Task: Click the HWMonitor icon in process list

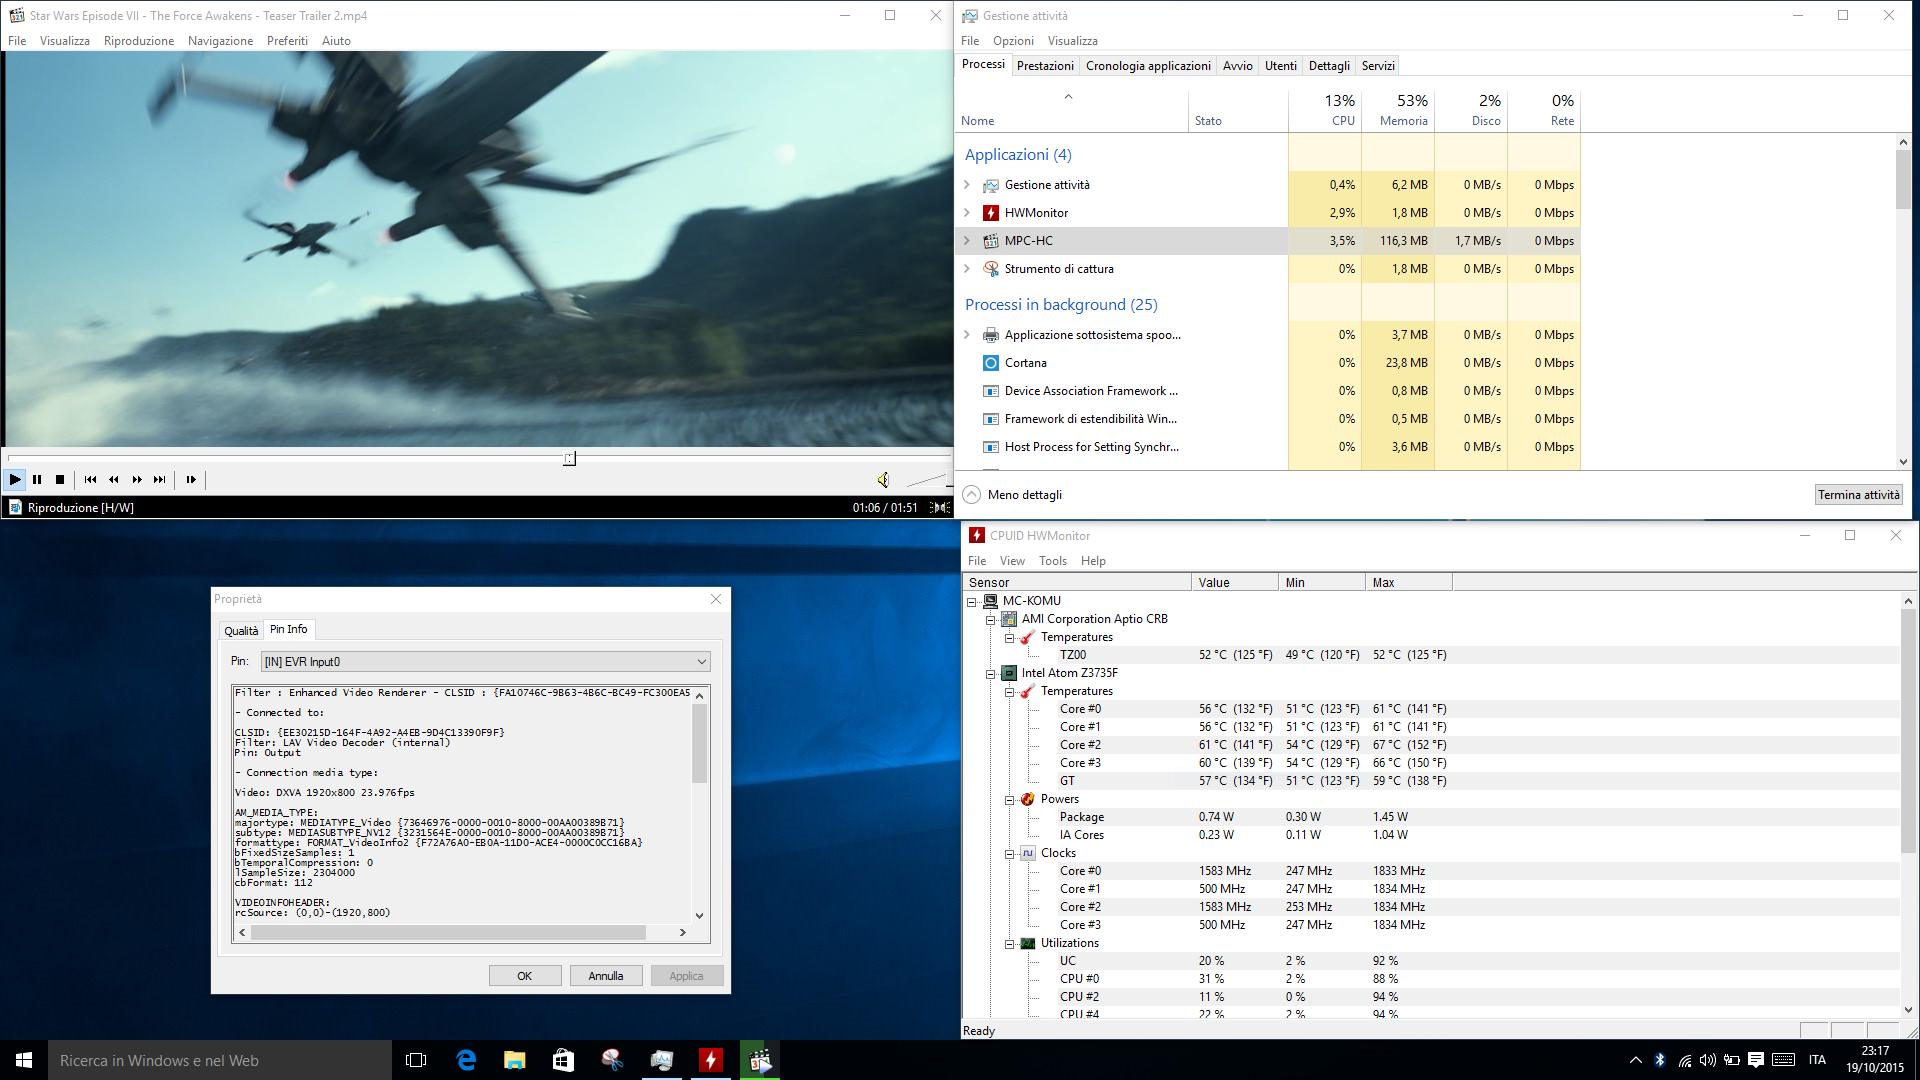Action: (x=991, y=213)
